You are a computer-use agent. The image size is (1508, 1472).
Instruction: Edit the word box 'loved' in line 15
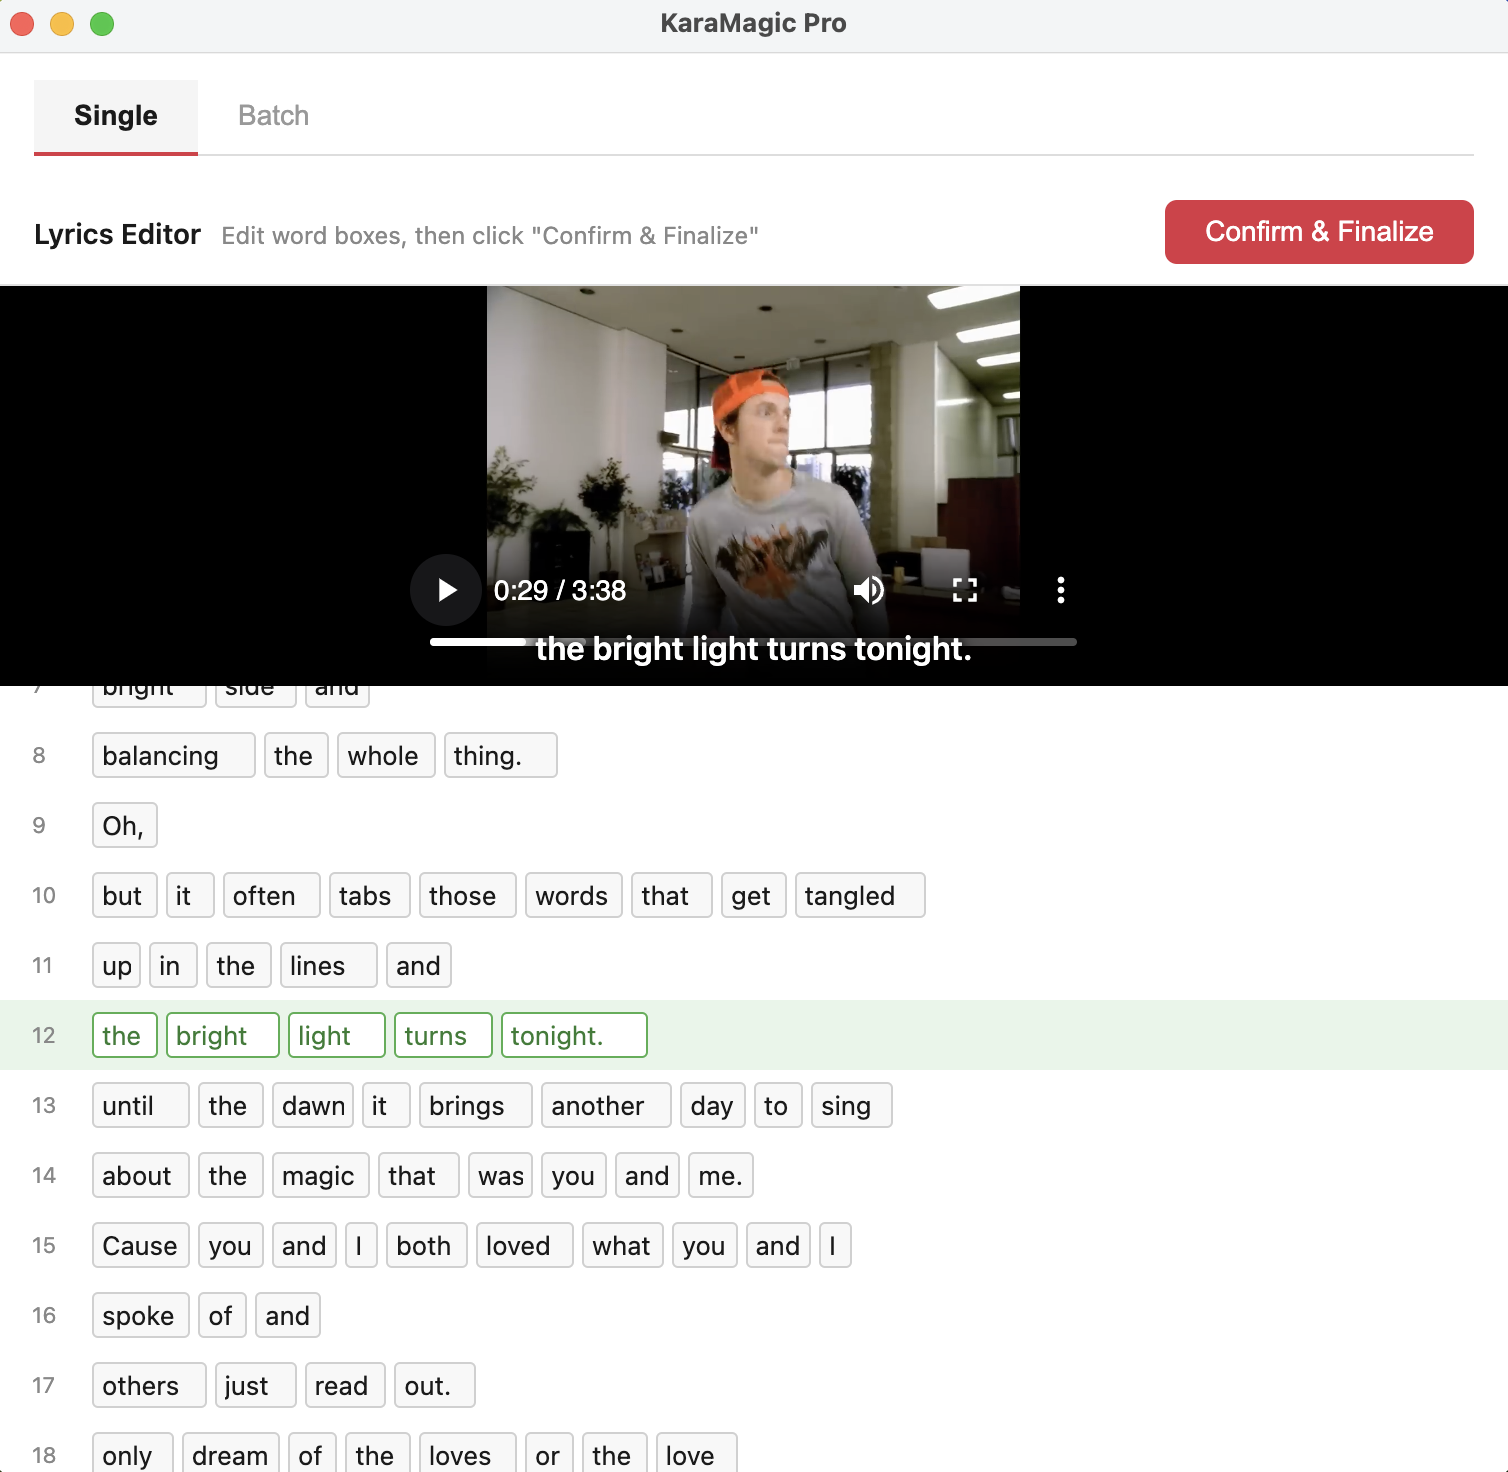[525, 1246]
